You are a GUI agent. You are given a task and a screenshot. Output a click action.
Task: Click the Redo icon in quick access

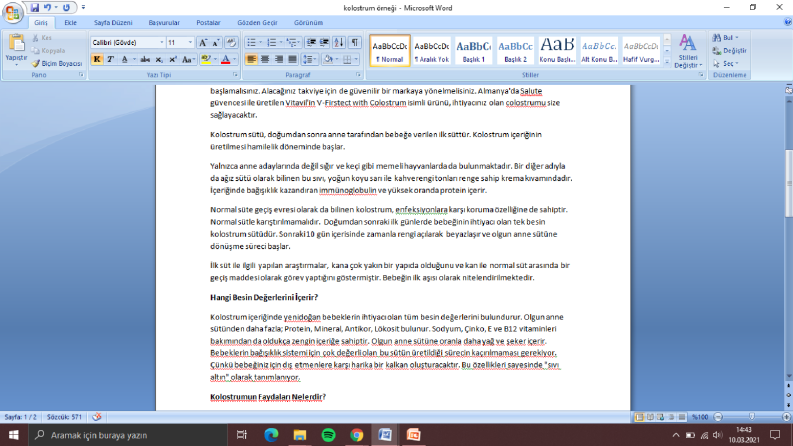[x=66, y=8]
